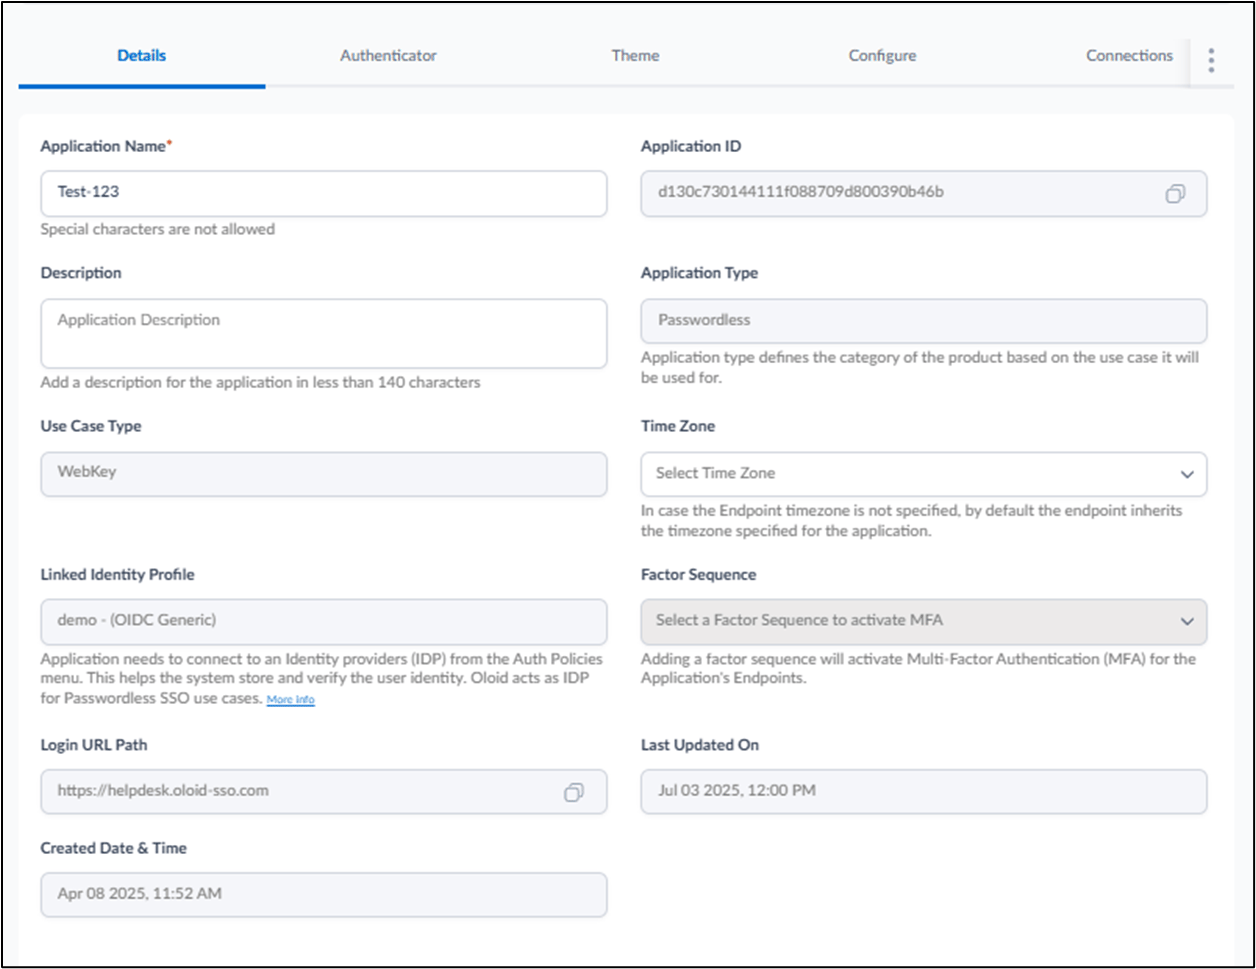Select the Linked Identity Profile field
This screenshot has height=969, width=1256.
pos(323,621)
